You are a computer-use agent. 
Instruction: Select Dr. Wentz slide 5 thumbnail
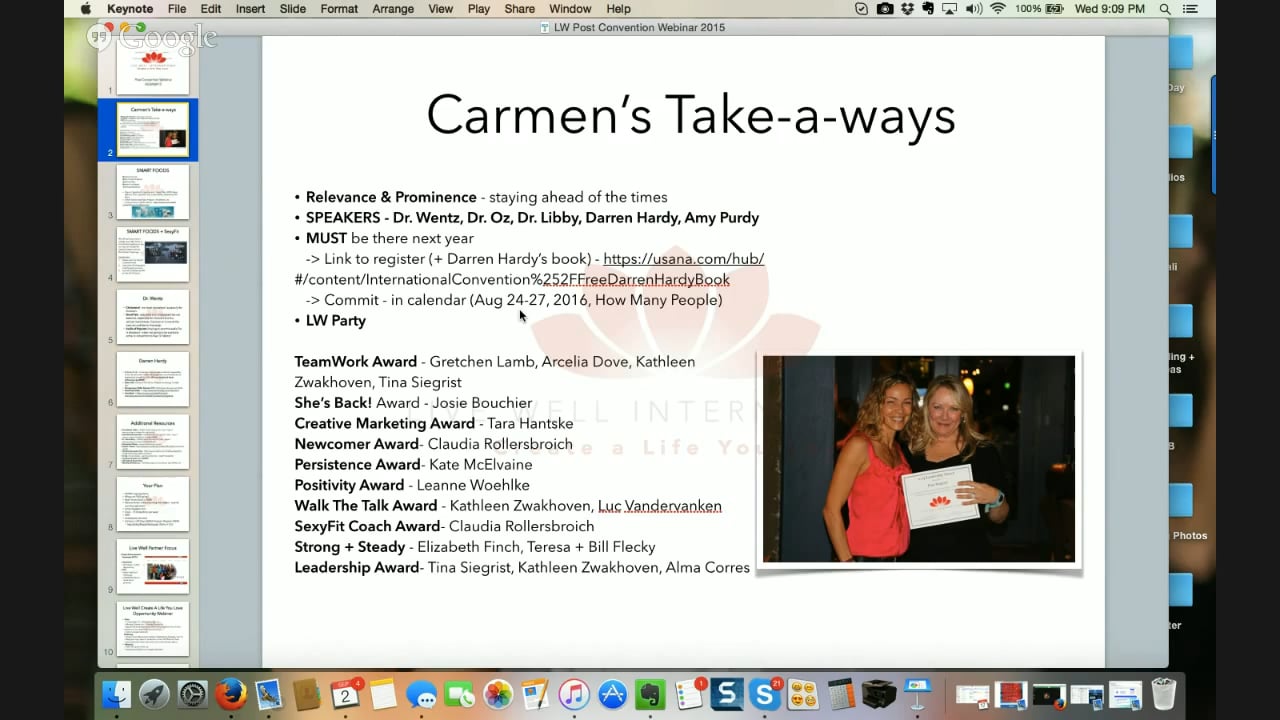click(x=153, y=316)
